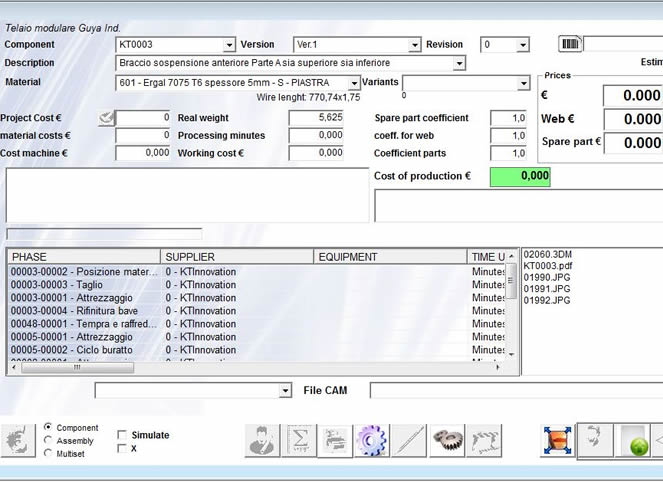Click the Processing minutes field
The height and width of the screenshot is (483, 663).
[316, 136]
